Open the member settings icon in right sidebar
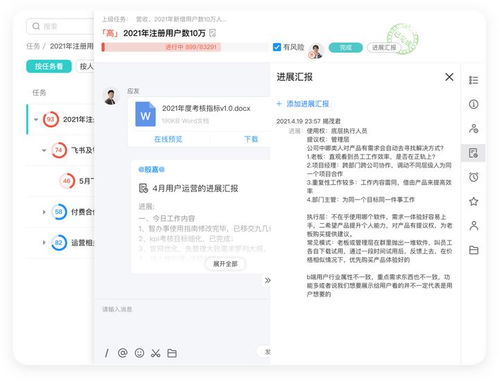 [473, 128]
